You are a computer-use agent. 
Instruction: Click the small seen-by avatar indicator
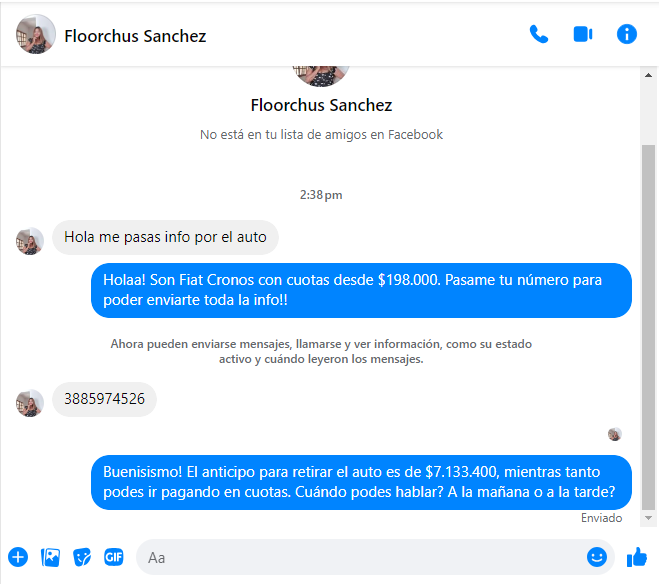pyautogui.click(x=614, y=434)
